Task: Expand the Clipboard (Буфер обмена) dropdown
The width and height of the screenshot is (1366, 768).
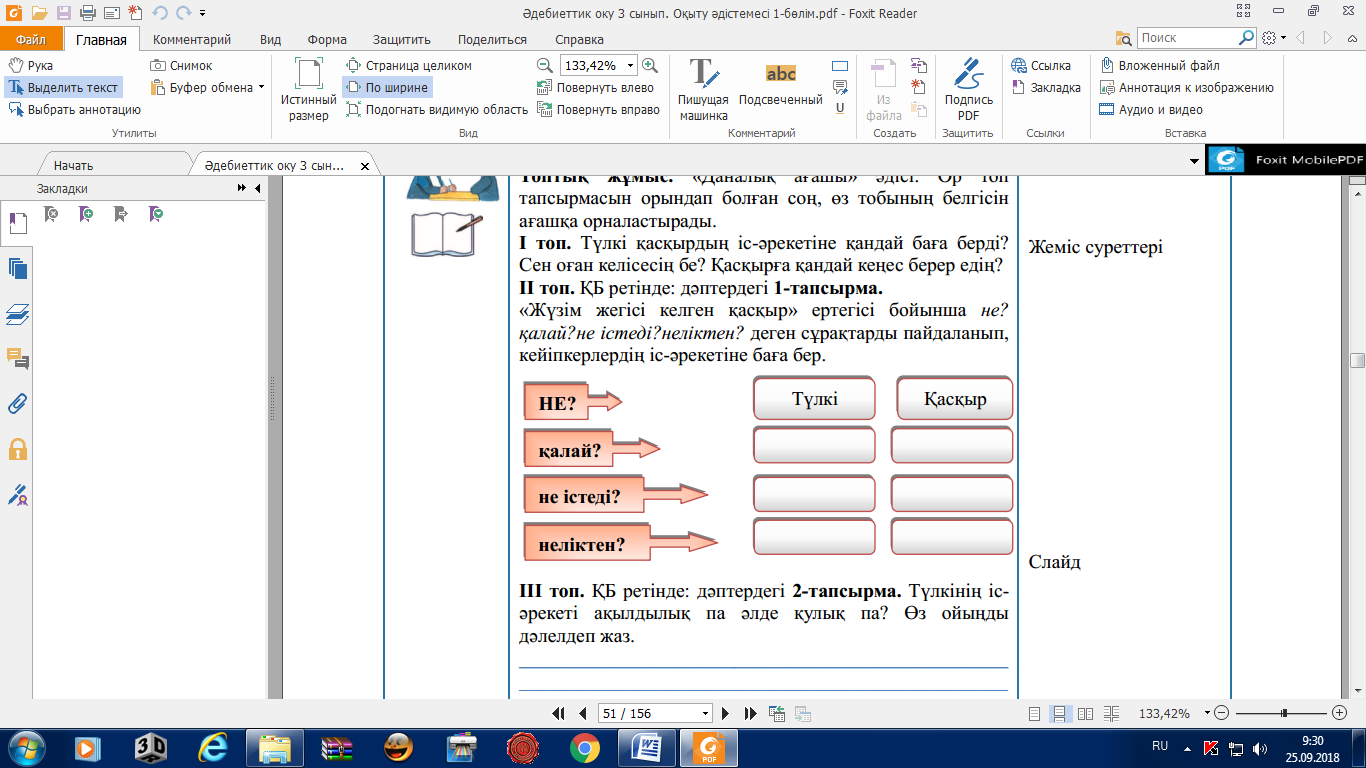Action: click(x=261, y=88)
